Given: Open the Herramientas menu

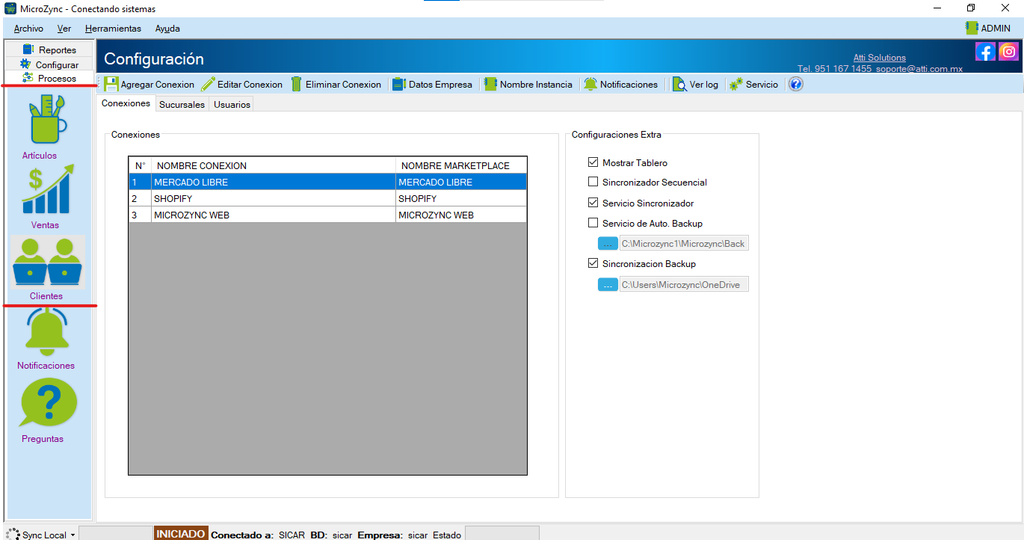Looking at the screenshot, I should [x=113, y=29].
